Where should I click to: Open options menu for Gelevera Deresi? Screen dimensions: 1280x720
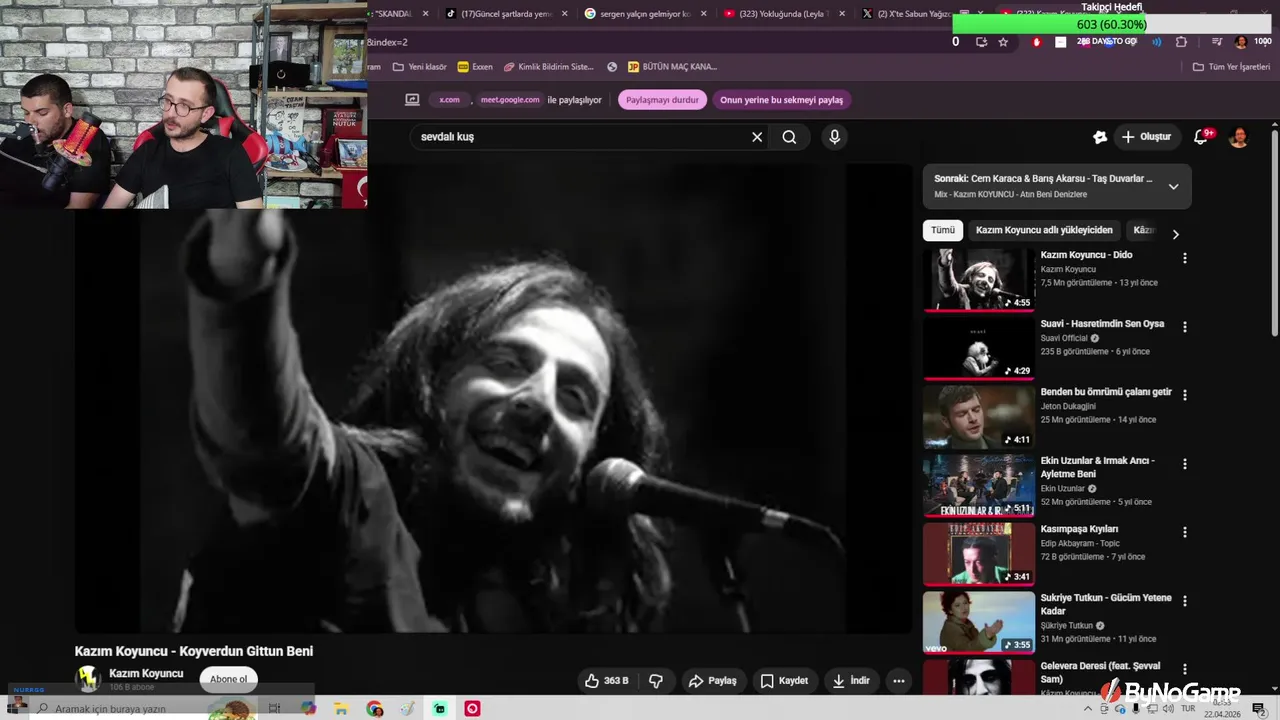[x=1185, y=669]
